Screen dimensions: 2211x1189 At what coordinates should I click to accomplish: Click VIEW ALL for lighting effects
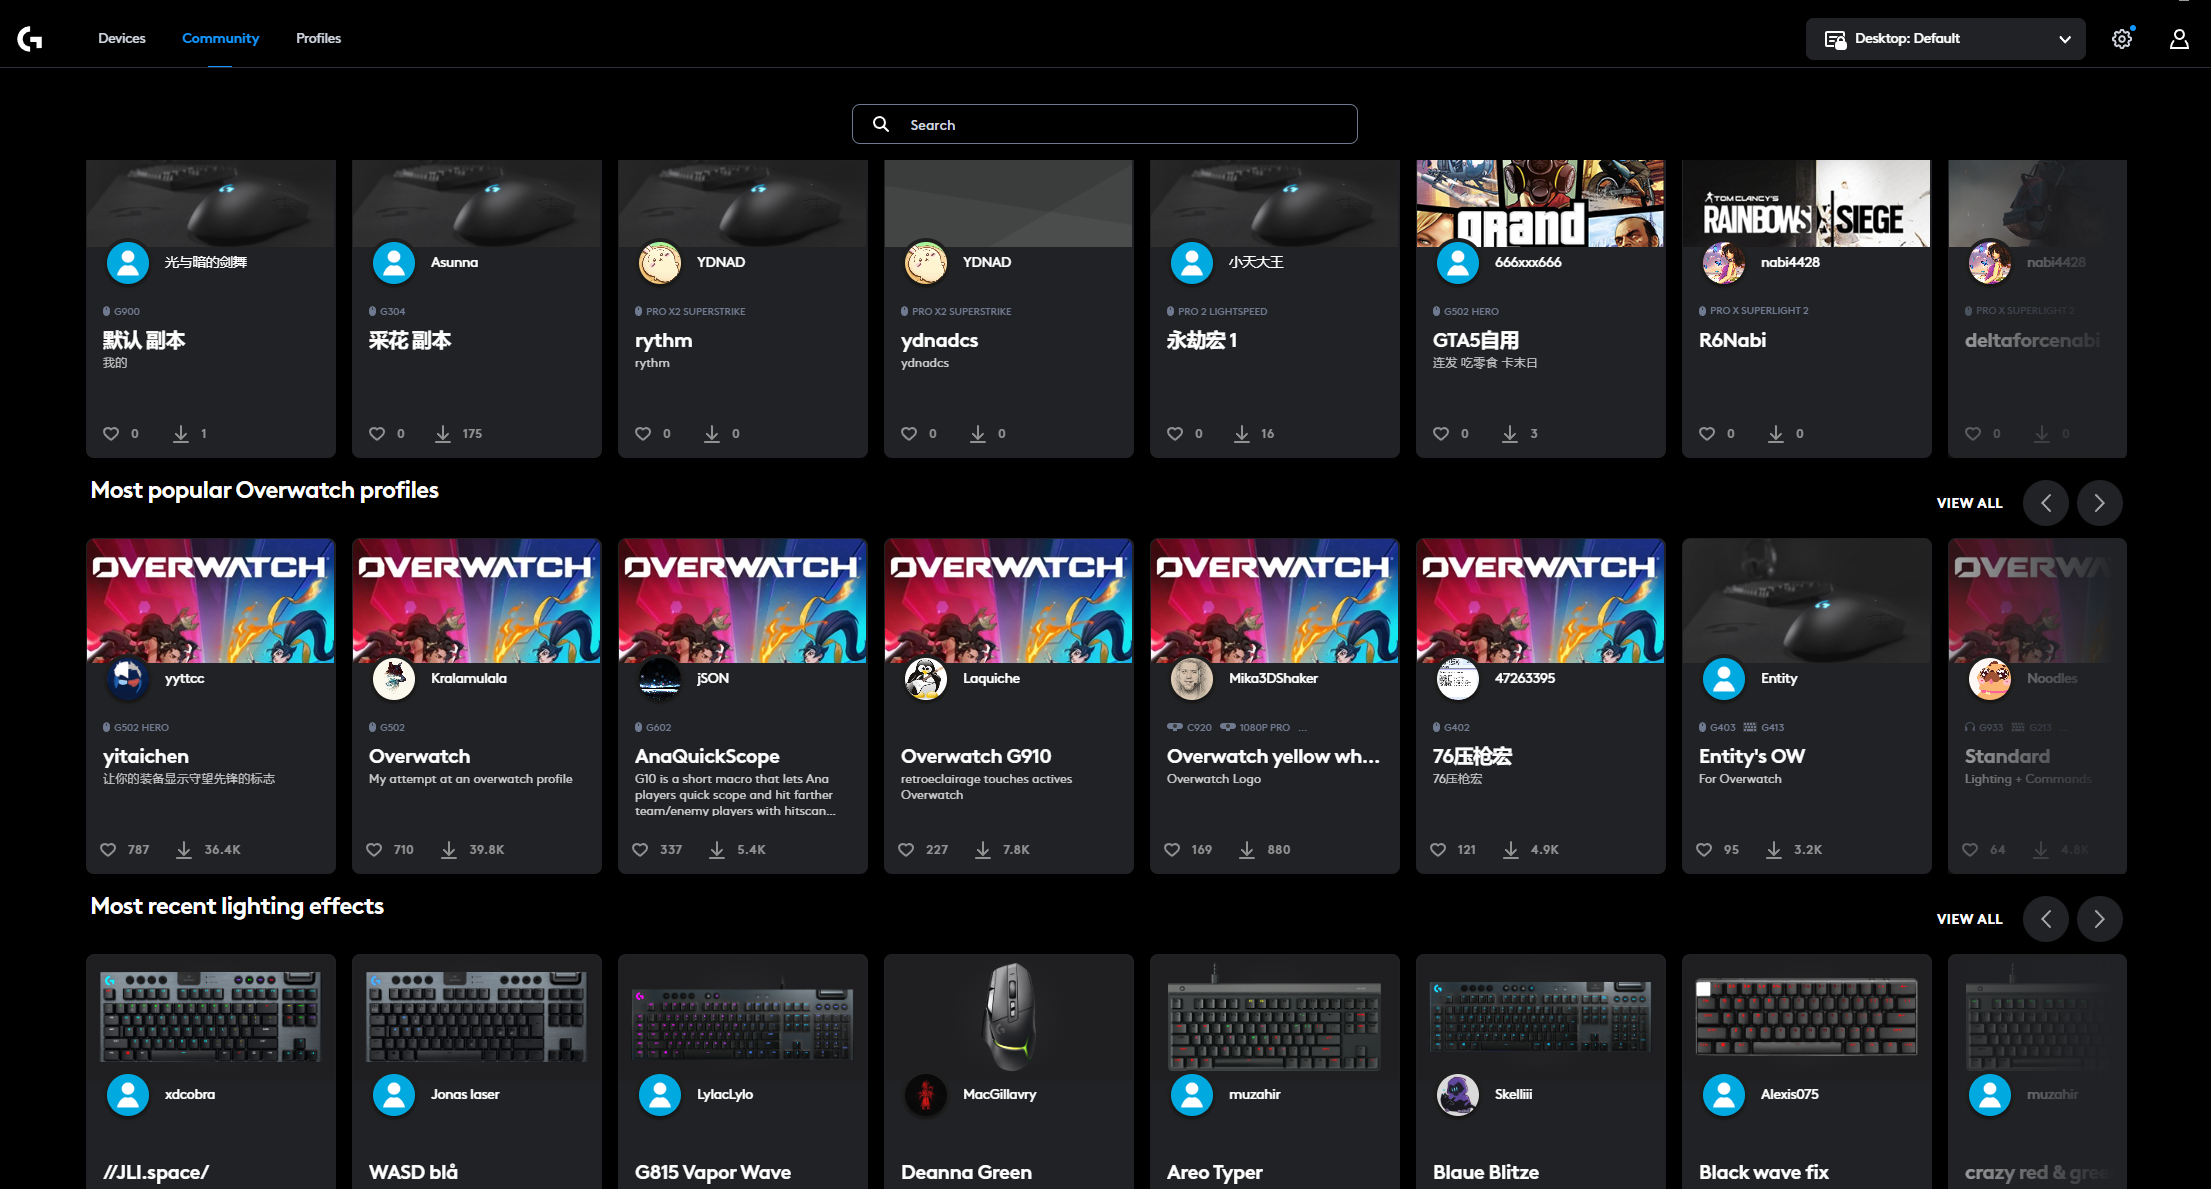[1969, 919]
